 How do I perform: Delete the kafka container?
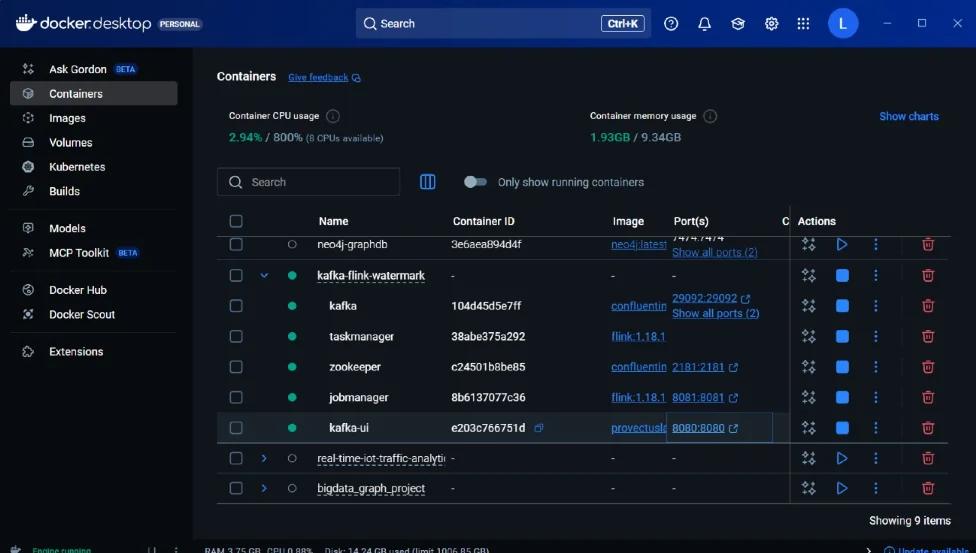point(927,306)
